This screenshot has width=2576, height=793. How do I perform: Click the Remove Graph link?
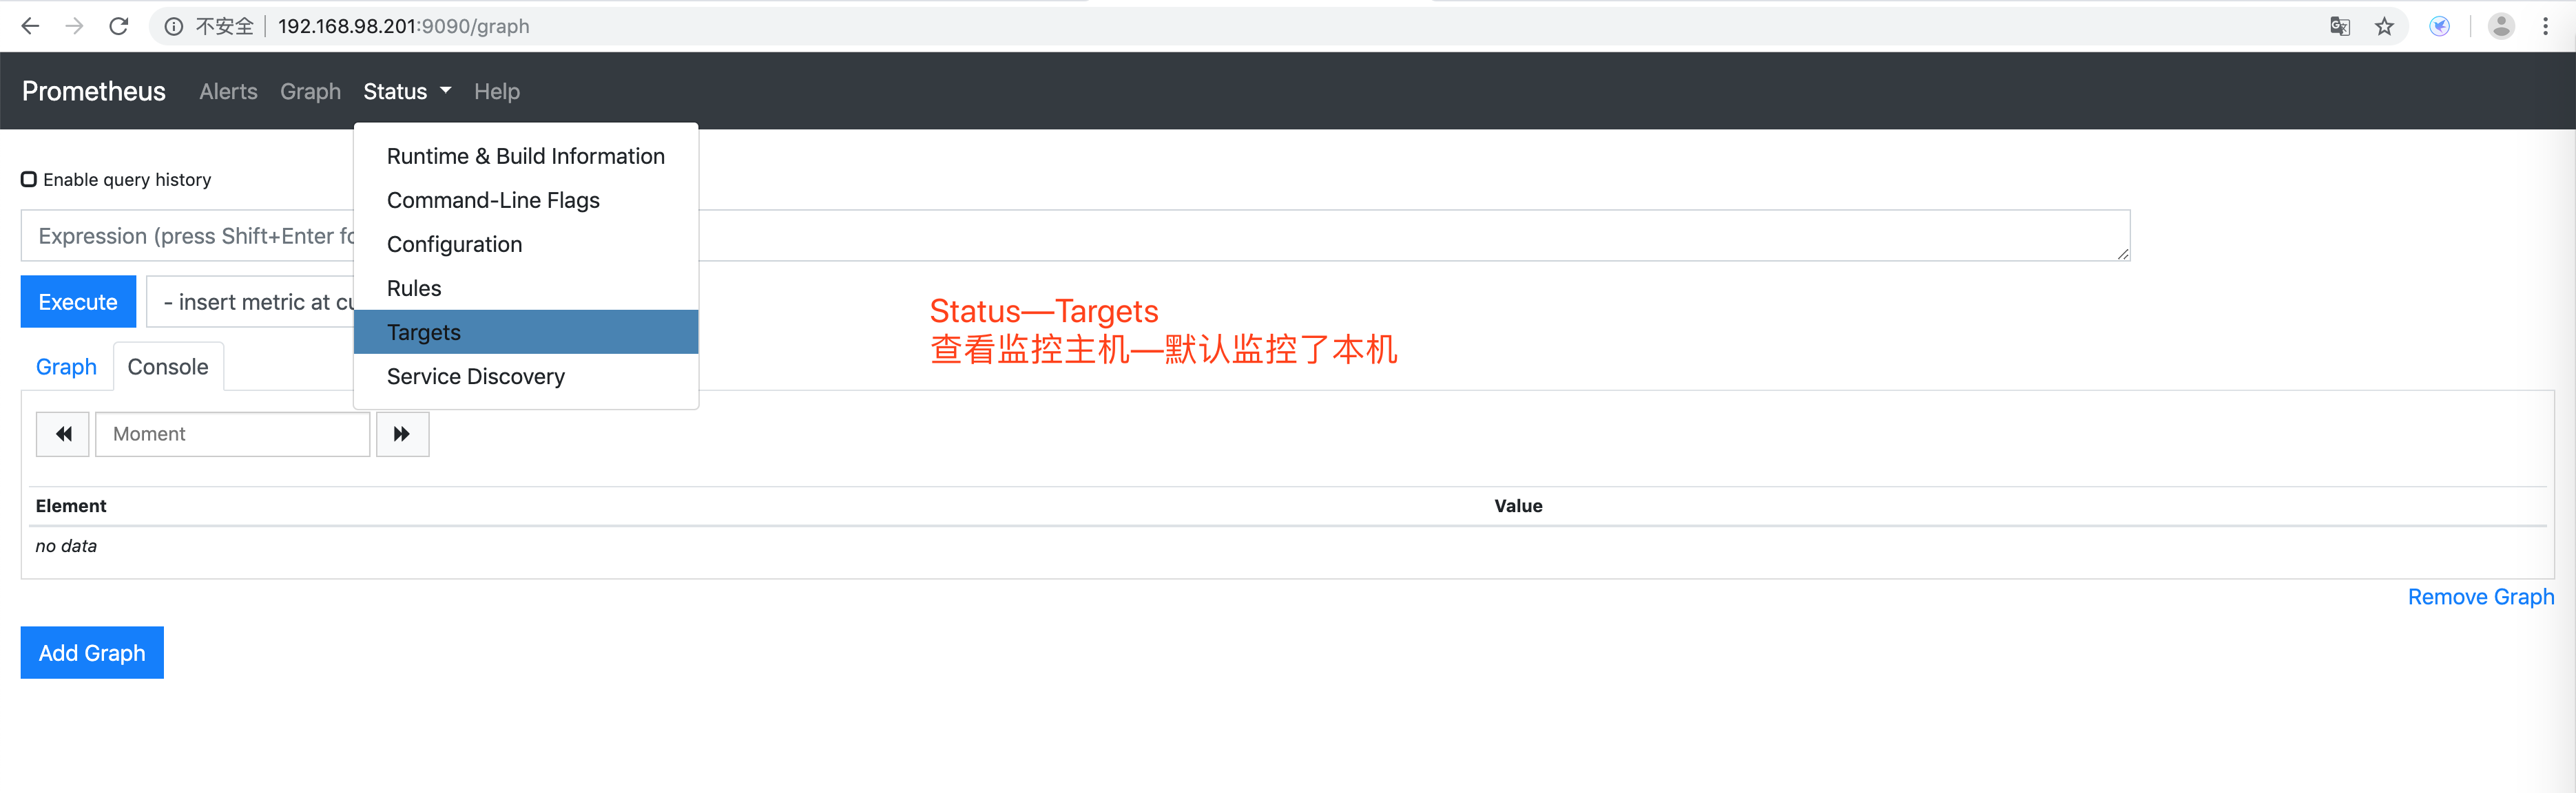tap(2480, 597)
